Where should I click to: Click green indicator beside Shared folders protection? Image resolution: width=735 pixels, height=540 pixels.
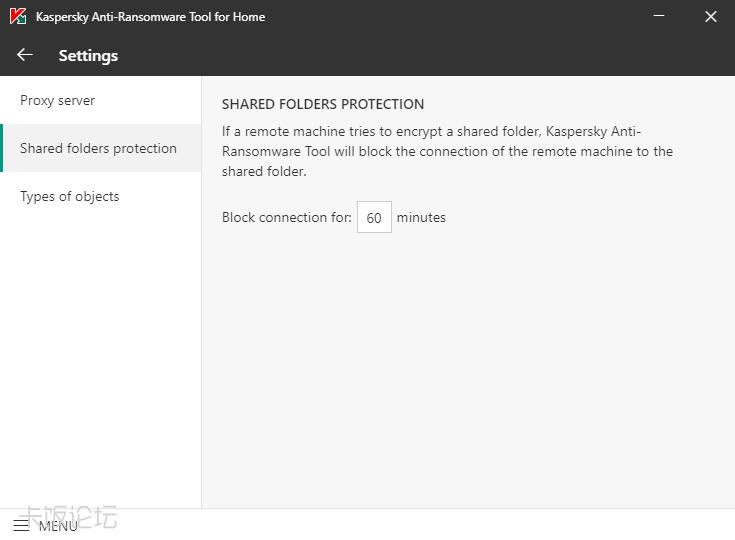pyautogui.click(x=2, y=148)
